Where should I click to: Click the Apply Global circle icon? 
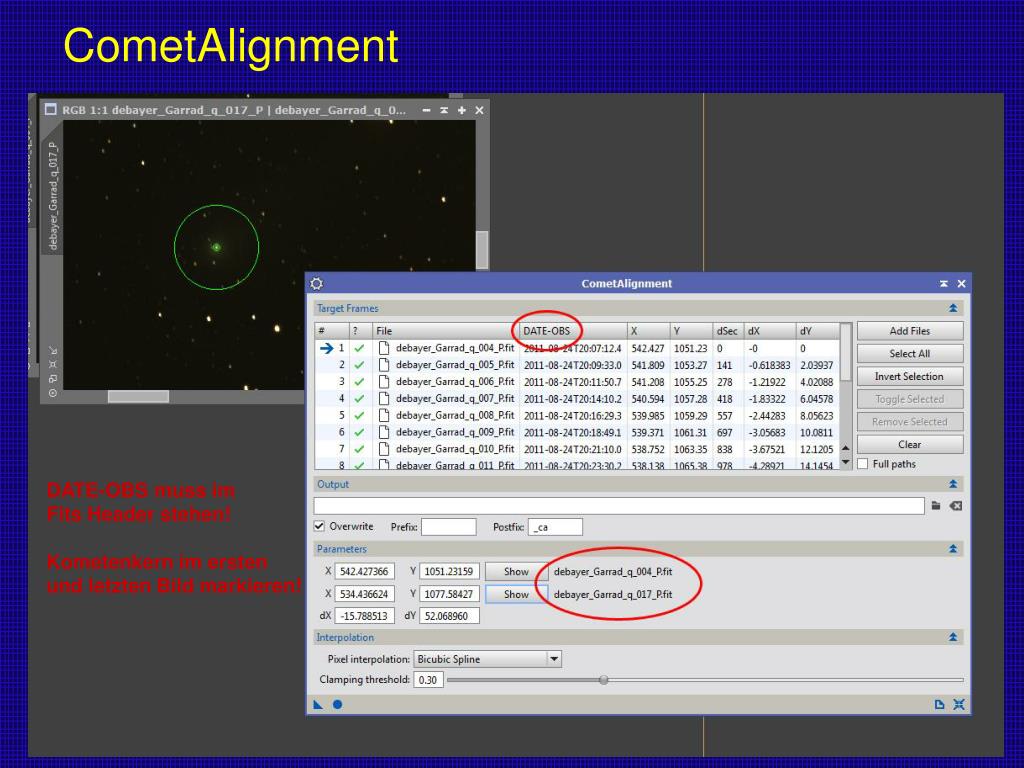click(x=336, y=704)
